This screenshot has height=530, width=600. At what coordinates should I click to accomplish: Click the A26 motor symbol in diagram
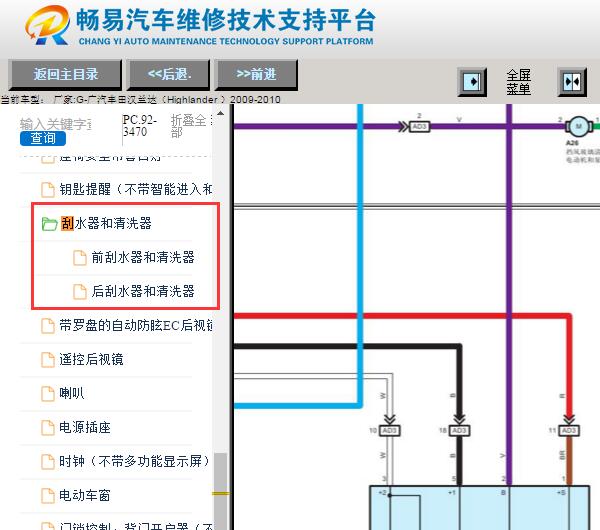pyautogui.click(x=579, y=126)
